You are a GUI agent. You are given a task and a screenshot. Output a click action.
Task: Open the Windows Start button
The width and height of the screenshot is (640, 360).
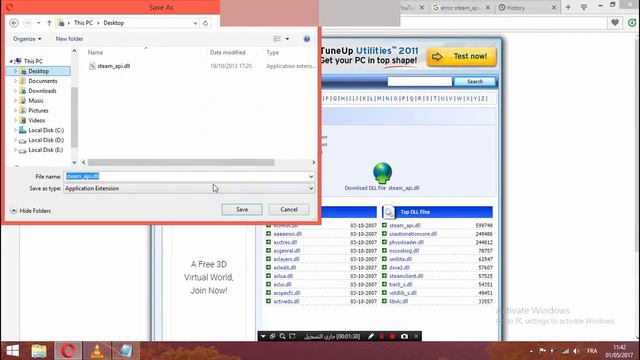click(x=12, y=351)
